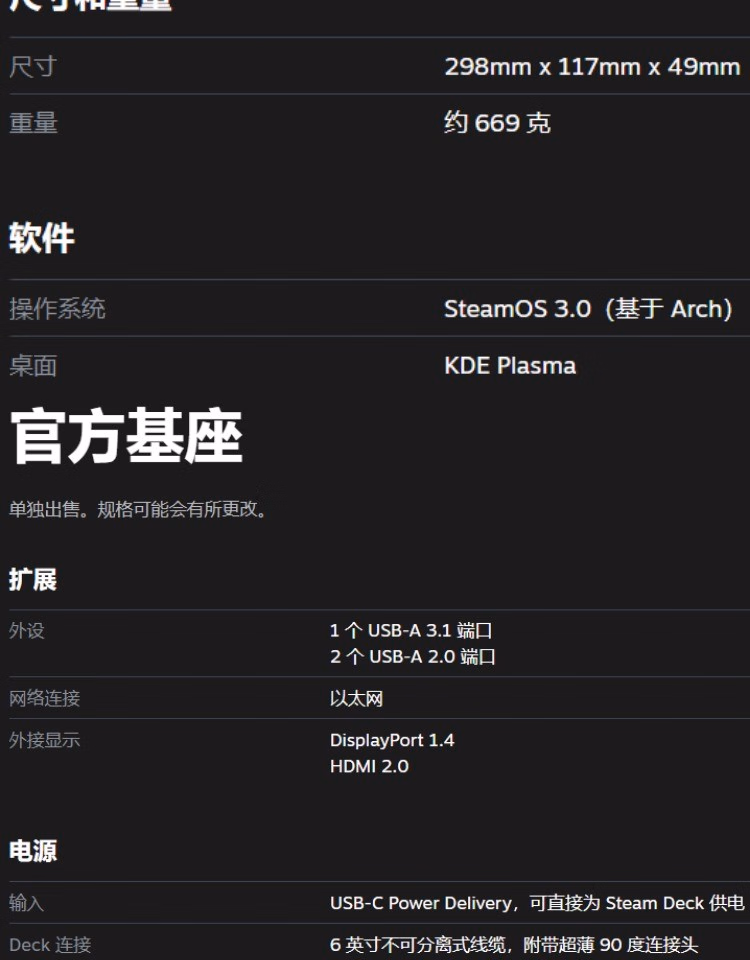Click the DisplayPort 1.4 text
The image size is (750, 960).
click(392, 740)
